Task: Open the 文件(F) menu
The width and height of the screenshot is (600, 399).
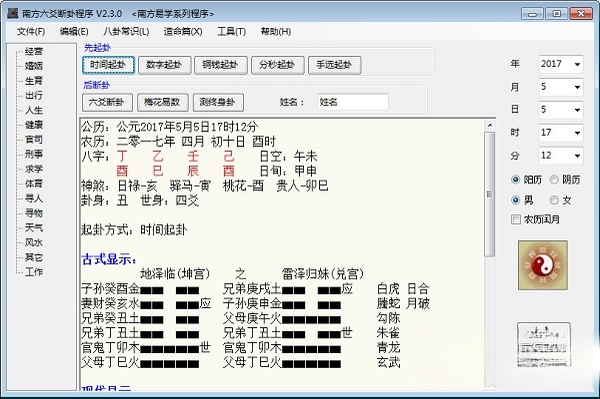Action: point(31,31)
